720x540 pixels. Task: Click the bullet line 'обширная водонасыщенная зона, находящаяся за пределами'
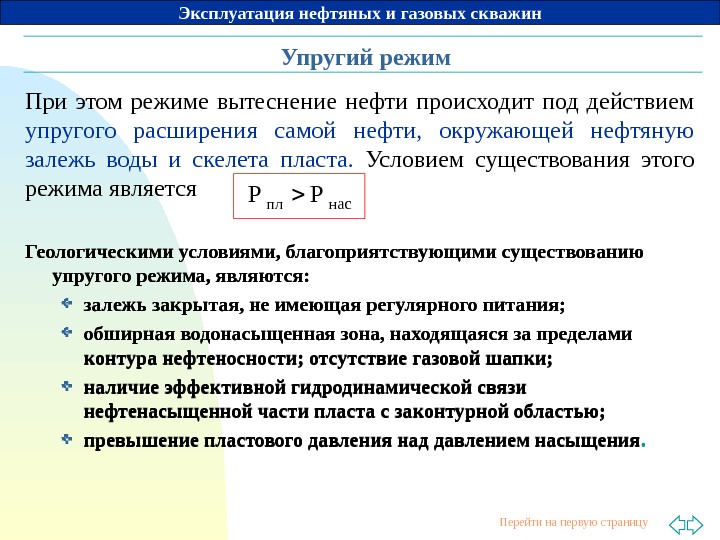tap(358, 334)
